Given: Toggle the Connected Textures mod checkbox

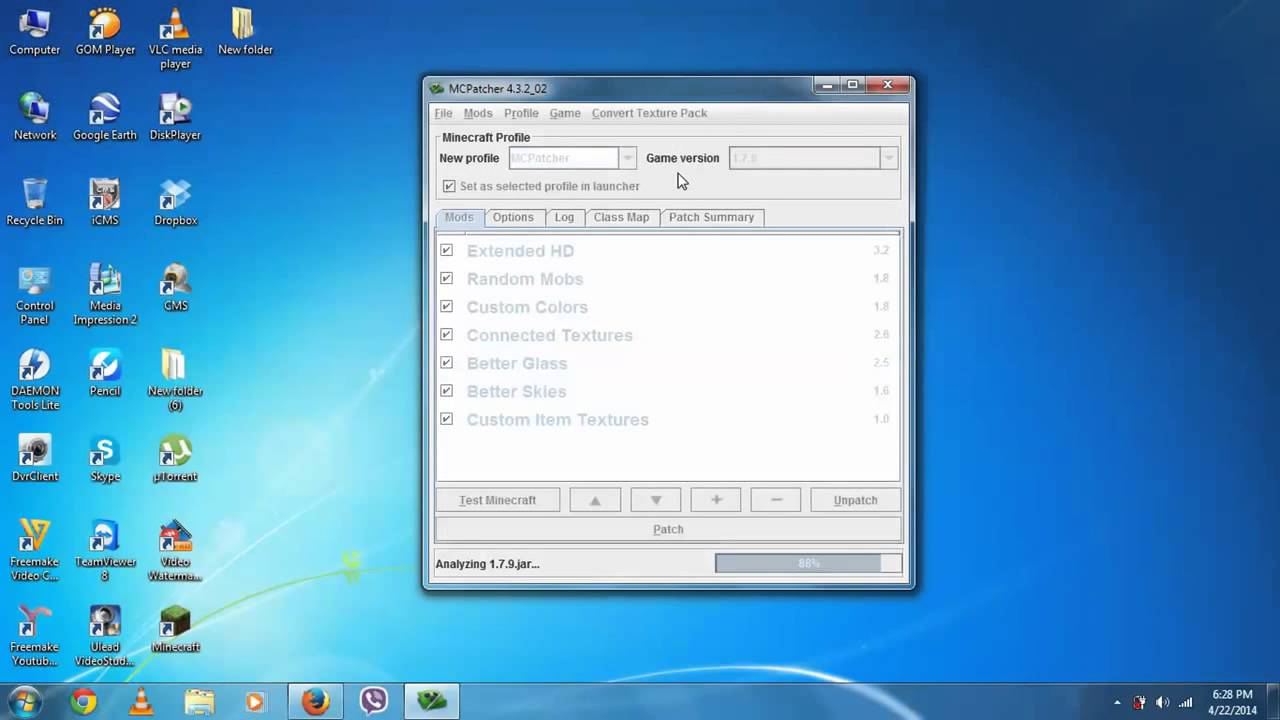Looking at the screenshot, I should pyautogui.click(x=446, y=334).
